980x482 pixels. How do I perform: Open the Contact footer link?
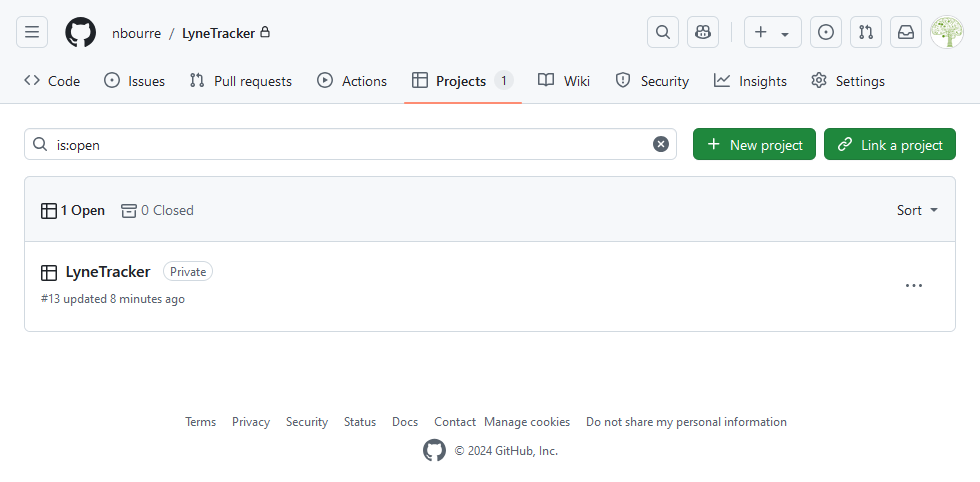click(x=455, y=422)
